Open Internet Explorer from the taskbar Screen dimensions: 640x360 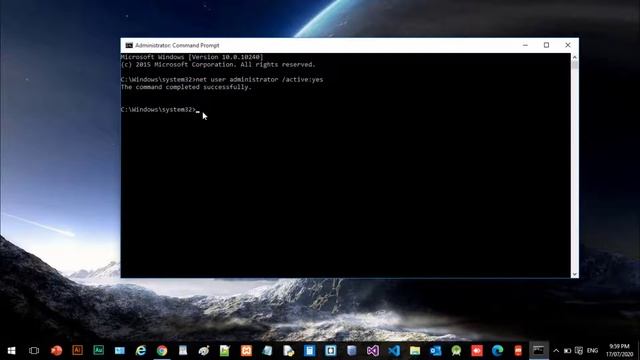point(141,351)
